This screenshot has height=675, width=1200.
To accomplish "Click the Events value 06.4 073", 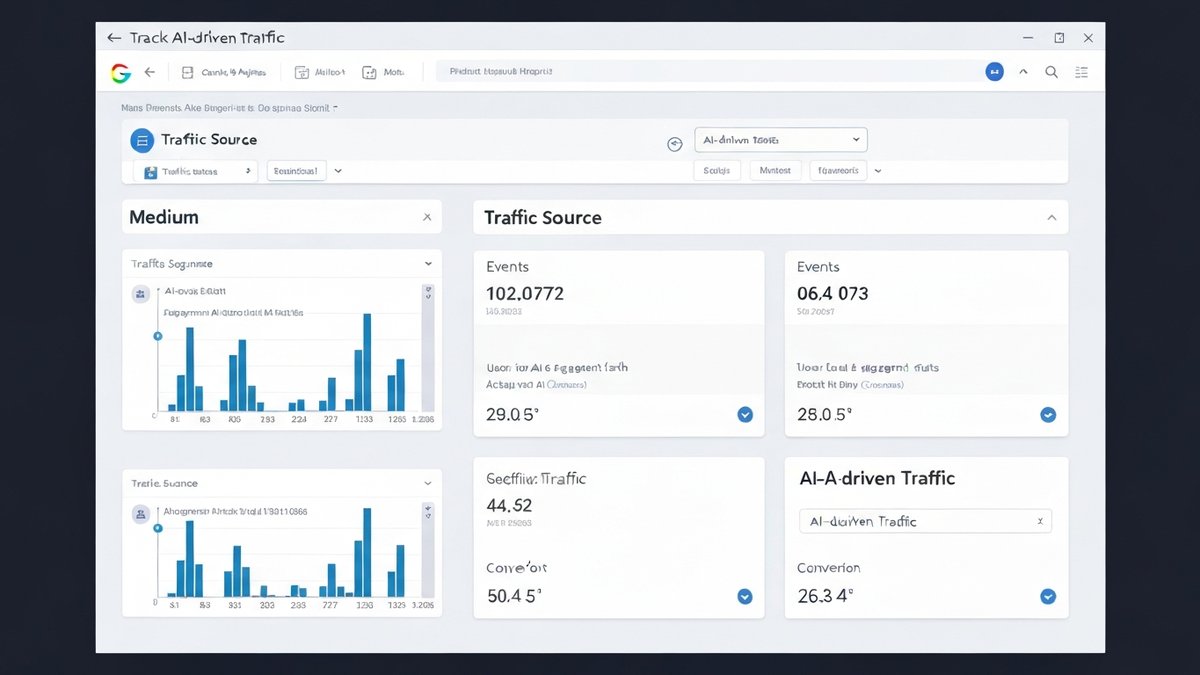I will [x=833, y=293].
